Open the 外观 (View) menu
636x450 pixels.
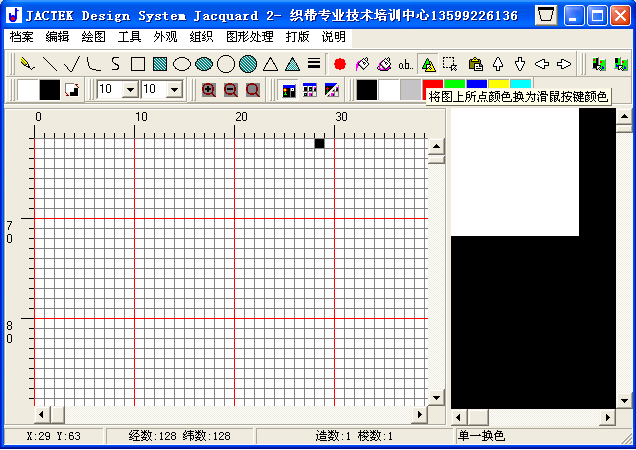(x=165, y=37)
